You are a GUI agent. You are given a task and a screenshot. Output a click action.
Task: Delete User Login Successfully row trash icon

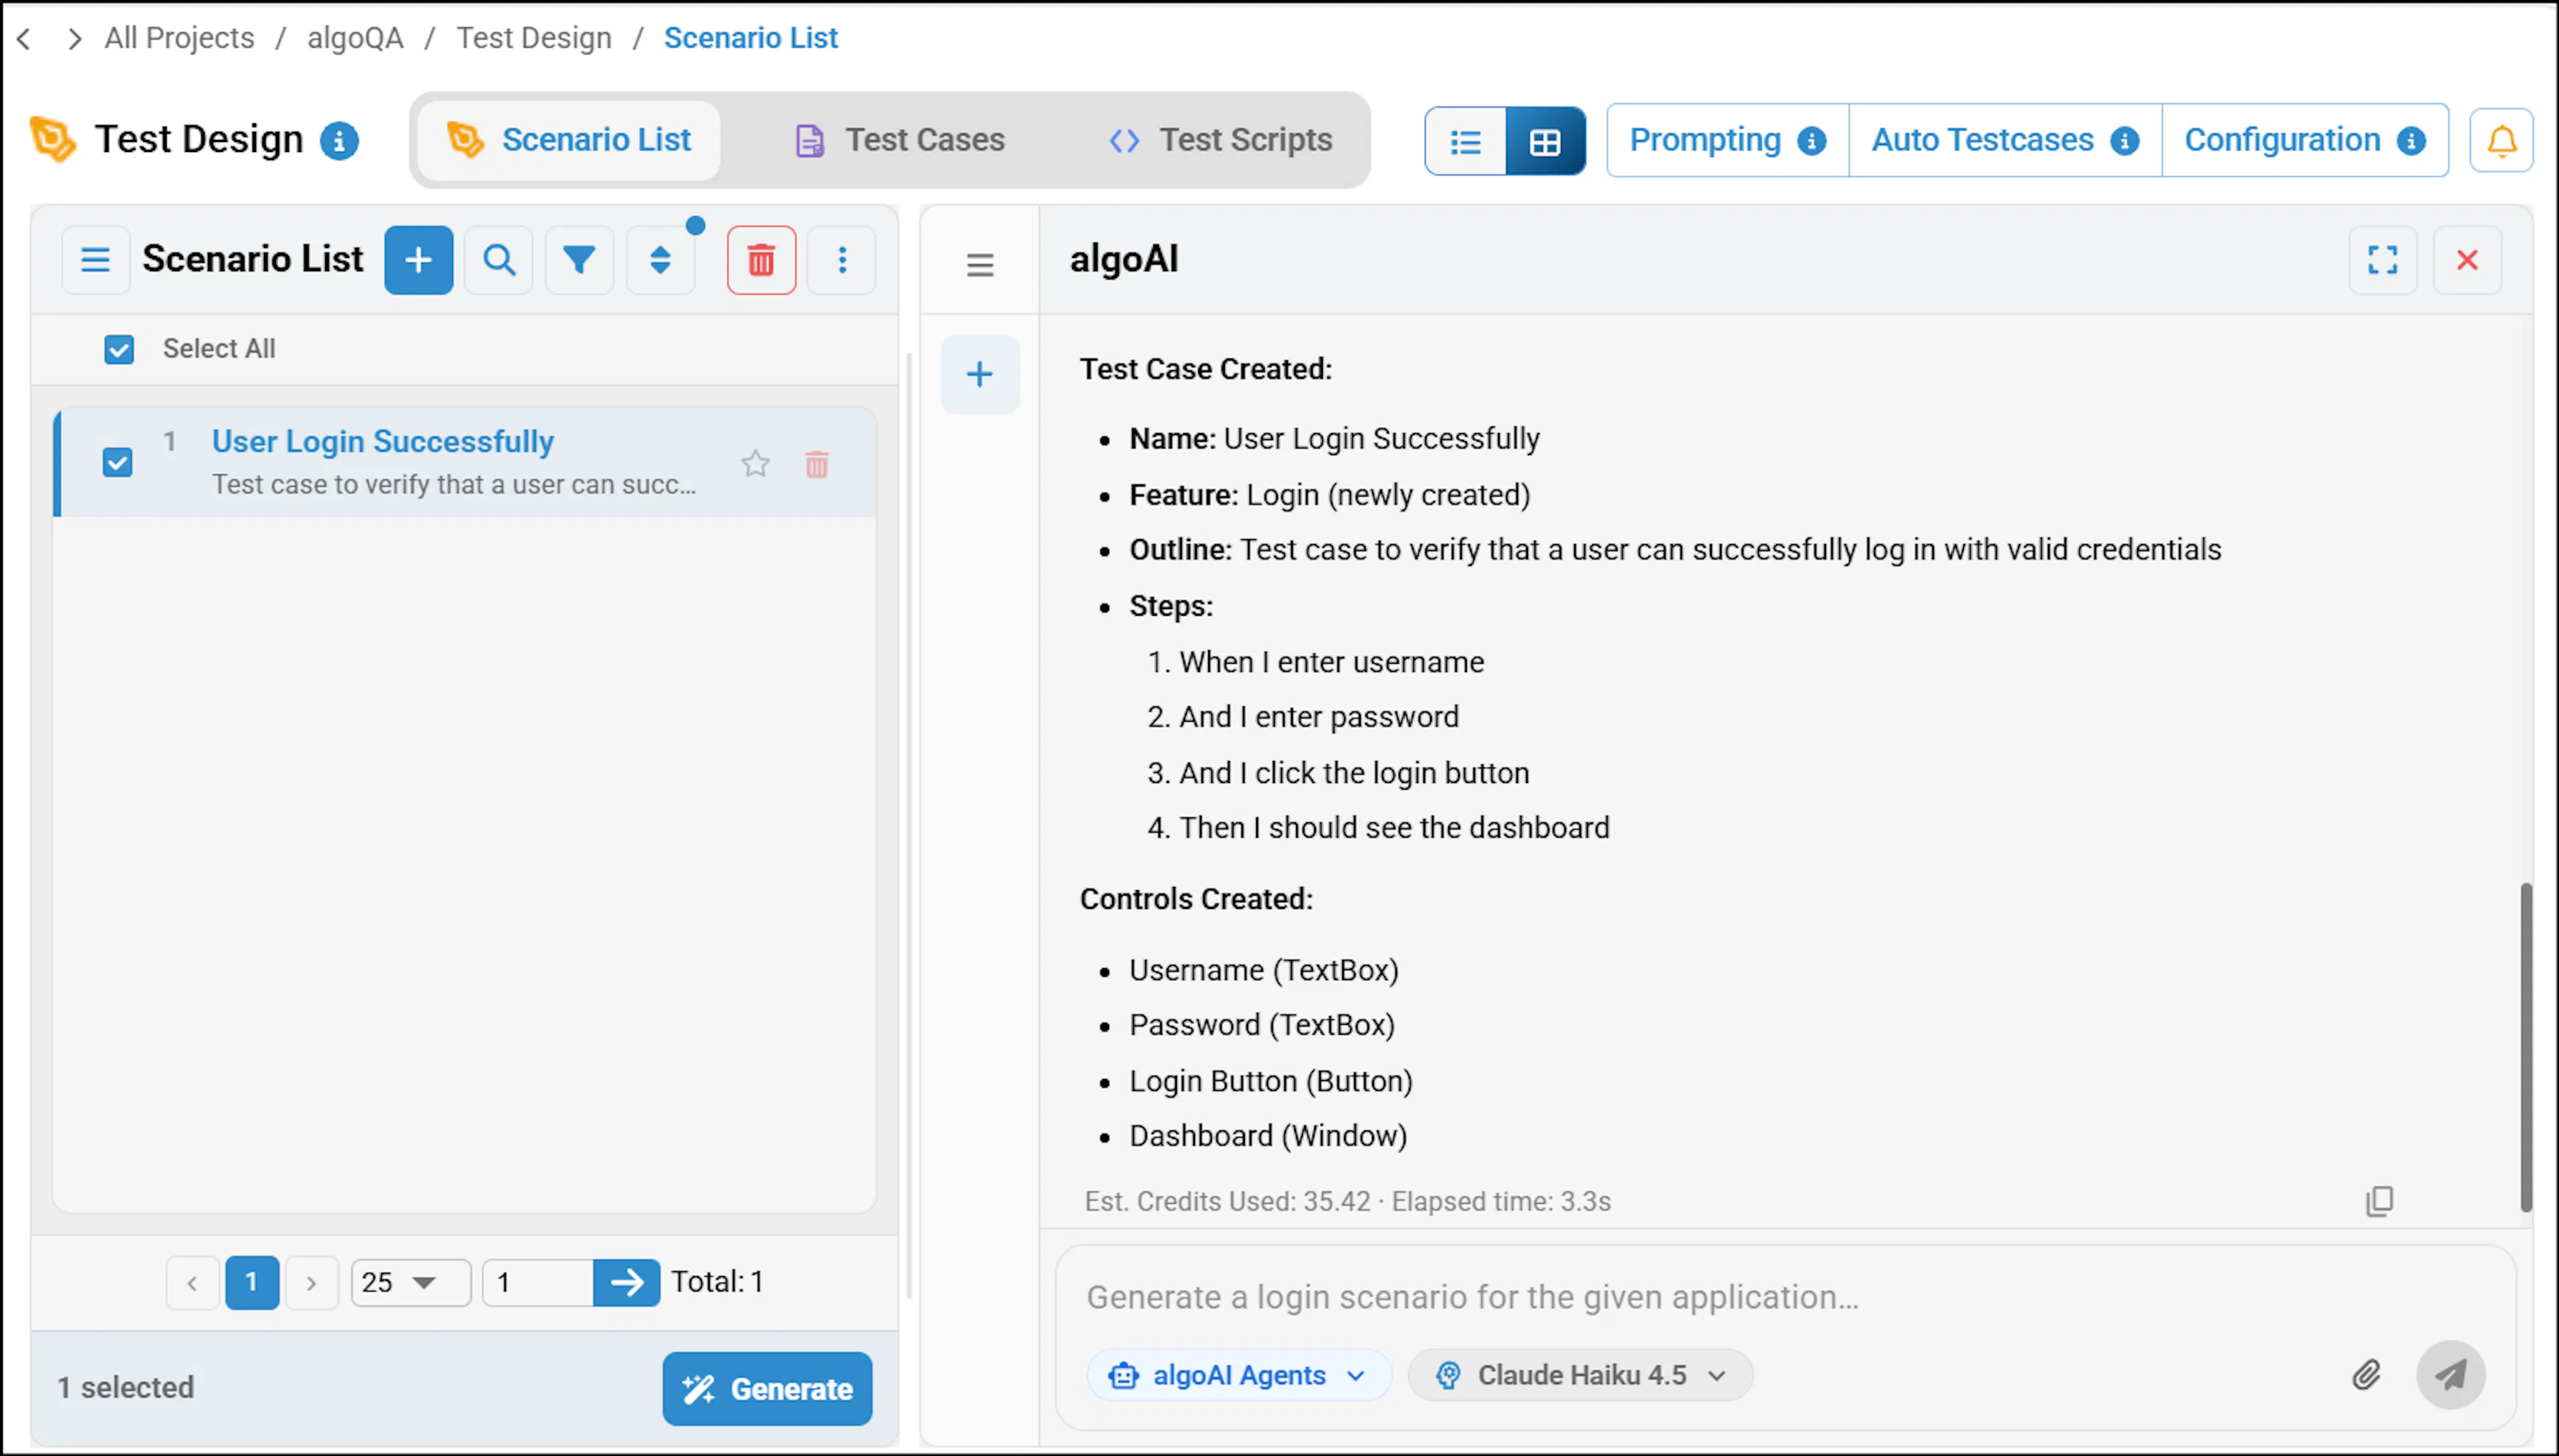pyautogui.click(x=816, y=464)
